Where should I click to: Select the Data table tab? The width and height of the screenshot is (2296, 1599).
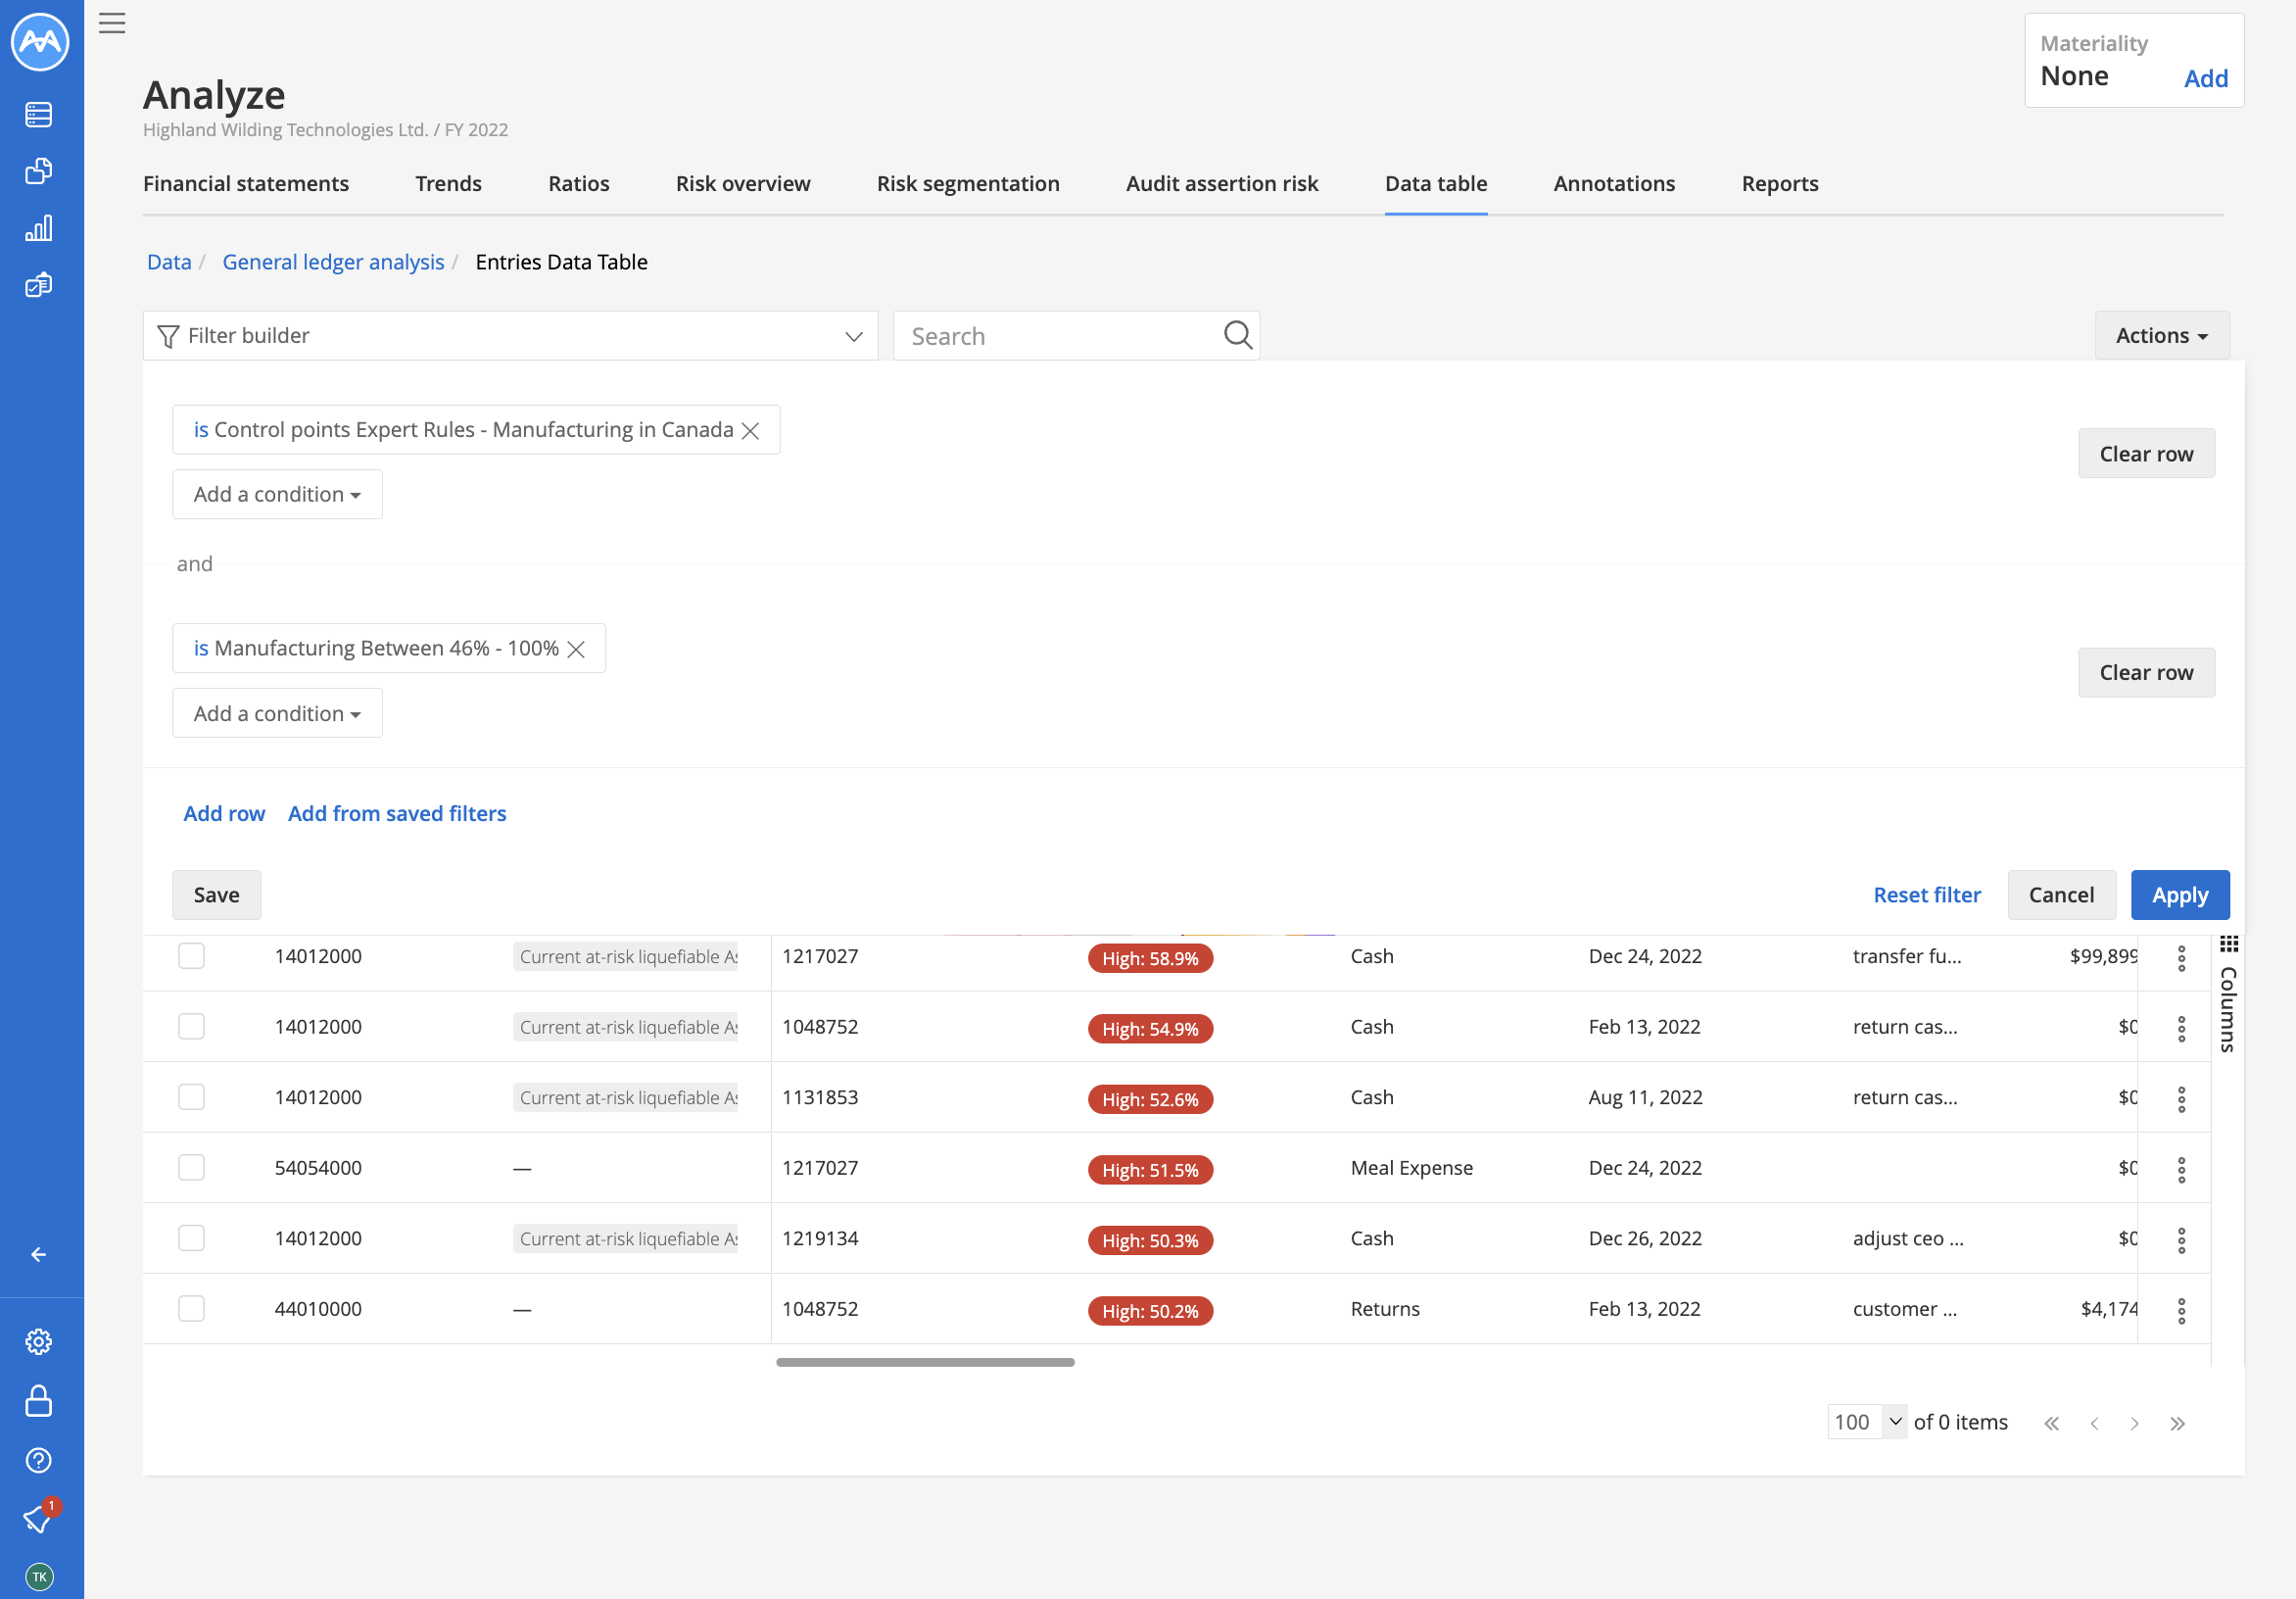(1436, 184)
